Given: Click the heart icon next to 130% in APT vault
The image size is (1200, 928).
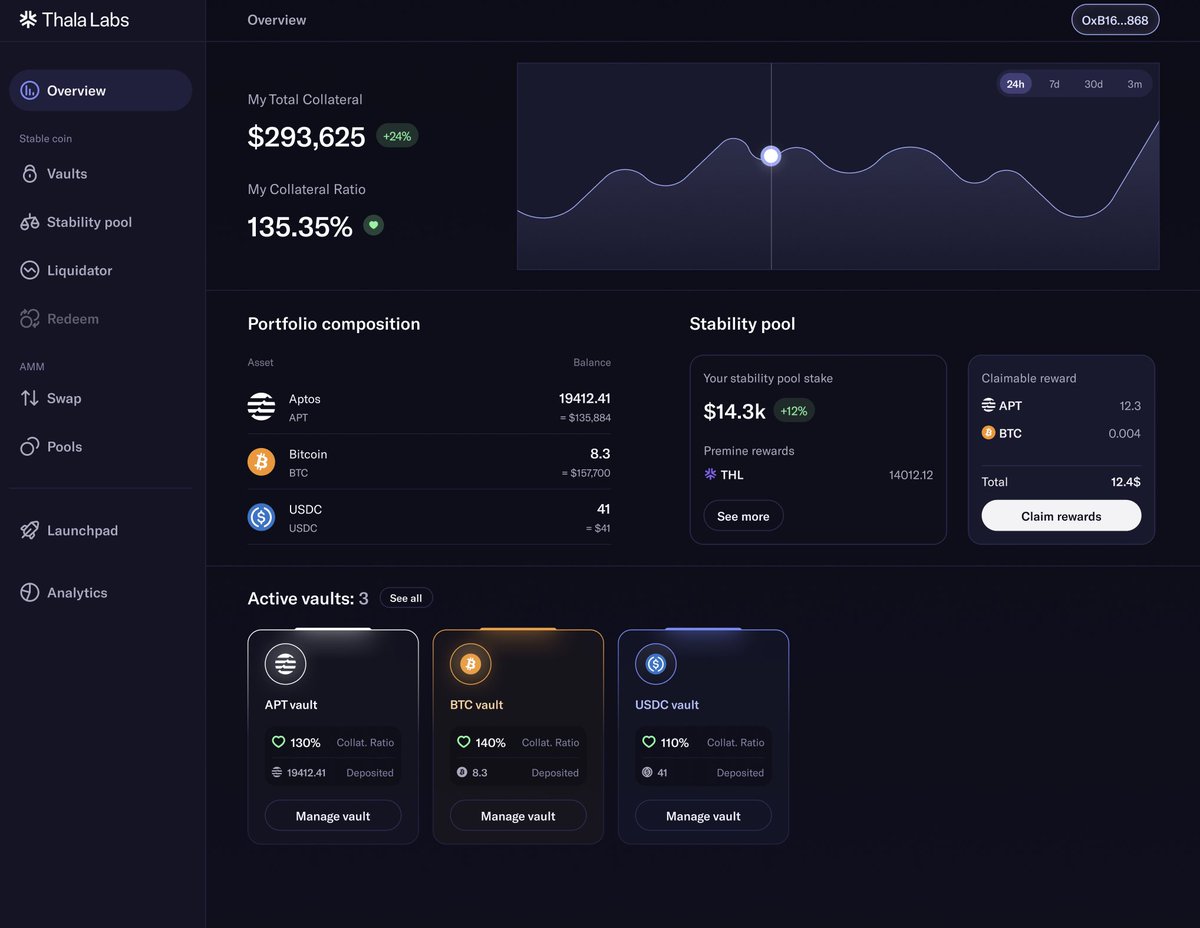Looking at the screenshot, I should (278, 742).
